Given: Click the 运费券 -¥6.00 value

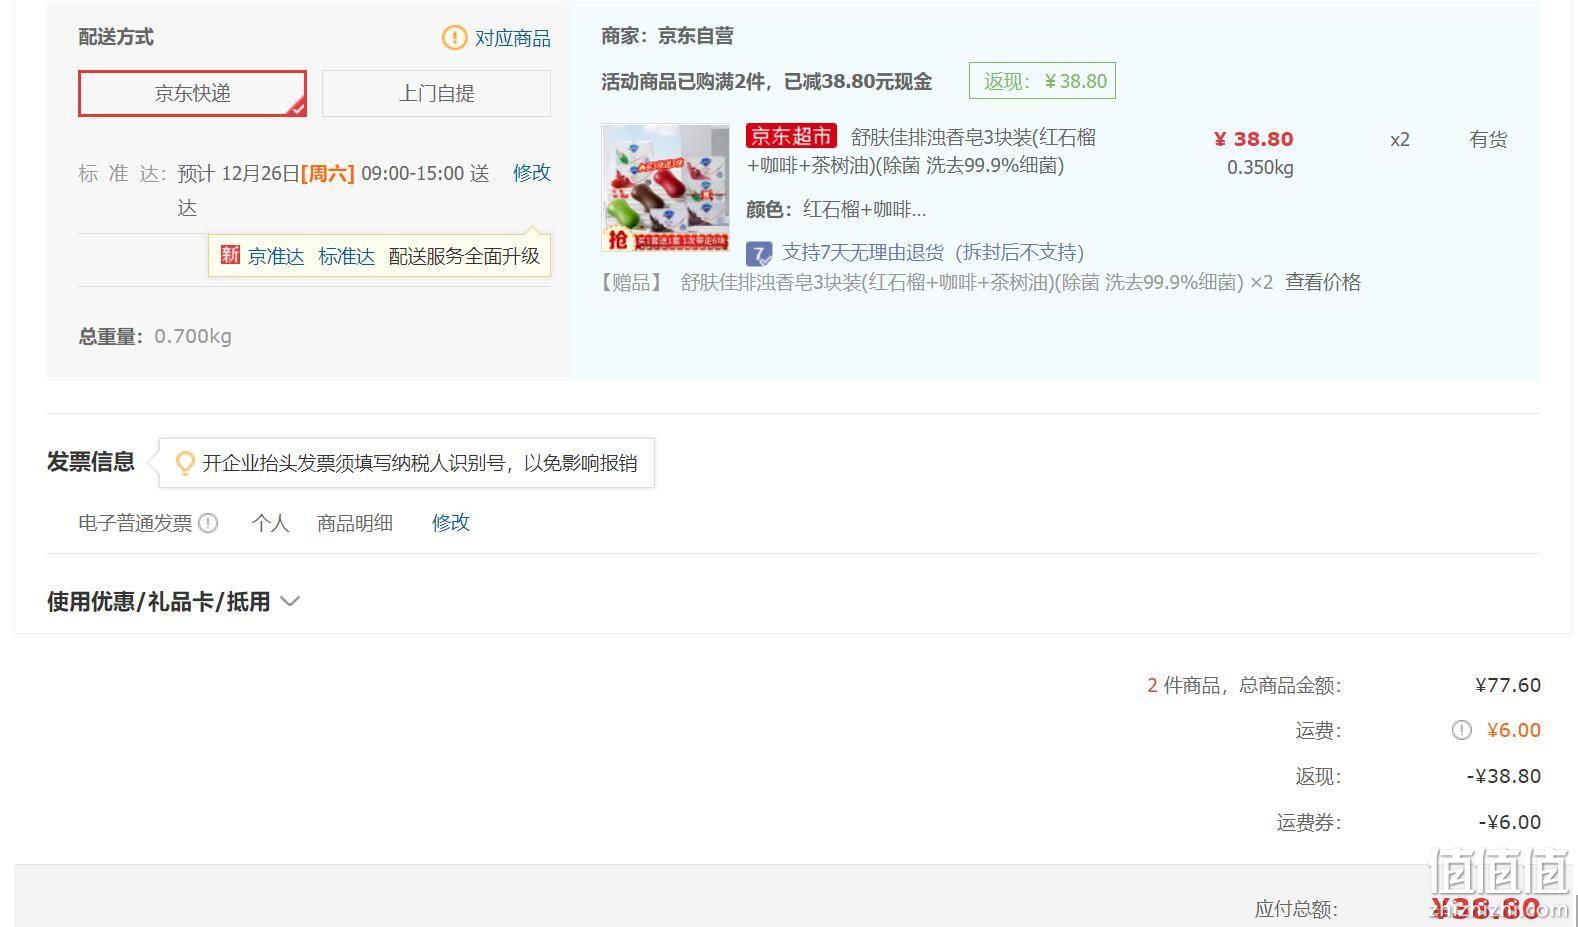Looking at the screenshot, I should pos(1510,822).
